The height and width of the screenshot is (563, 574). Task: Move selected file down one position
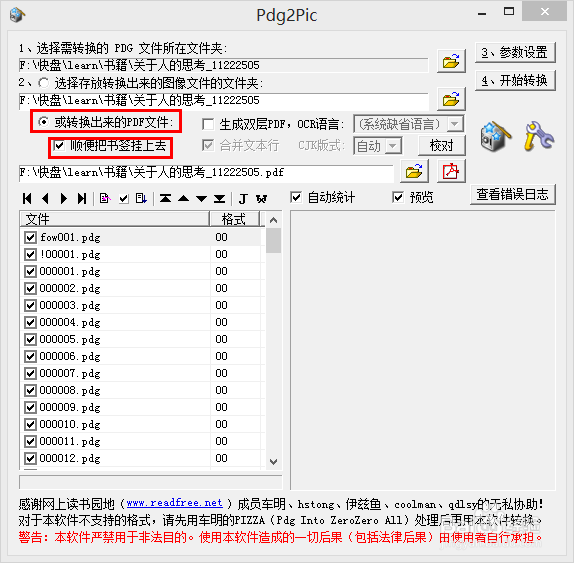pyautogui.click(x=201, y=199)
